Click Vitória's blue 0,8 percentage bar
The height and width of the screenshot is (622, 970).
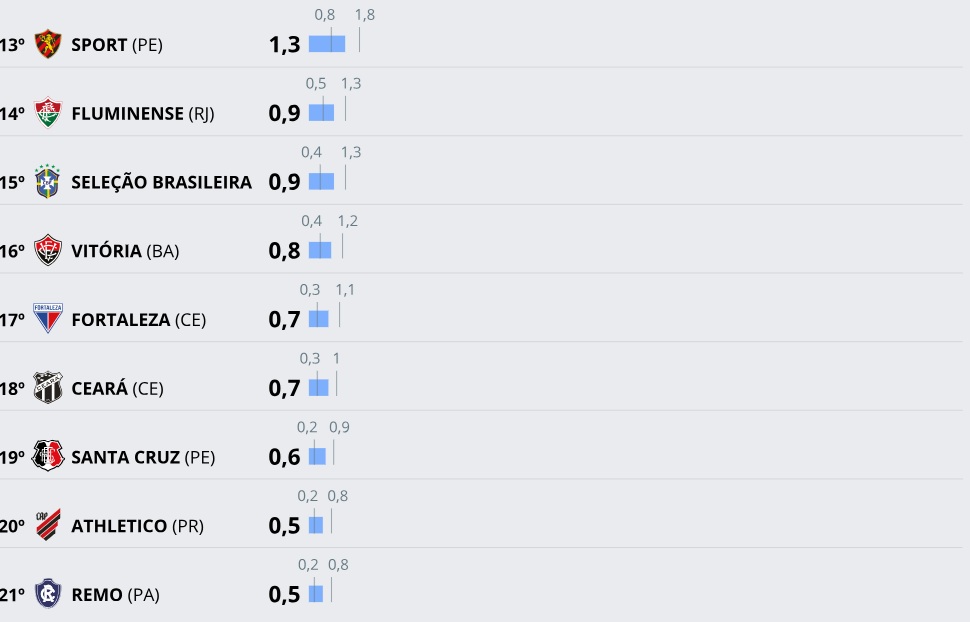click(x=320, y=250)
